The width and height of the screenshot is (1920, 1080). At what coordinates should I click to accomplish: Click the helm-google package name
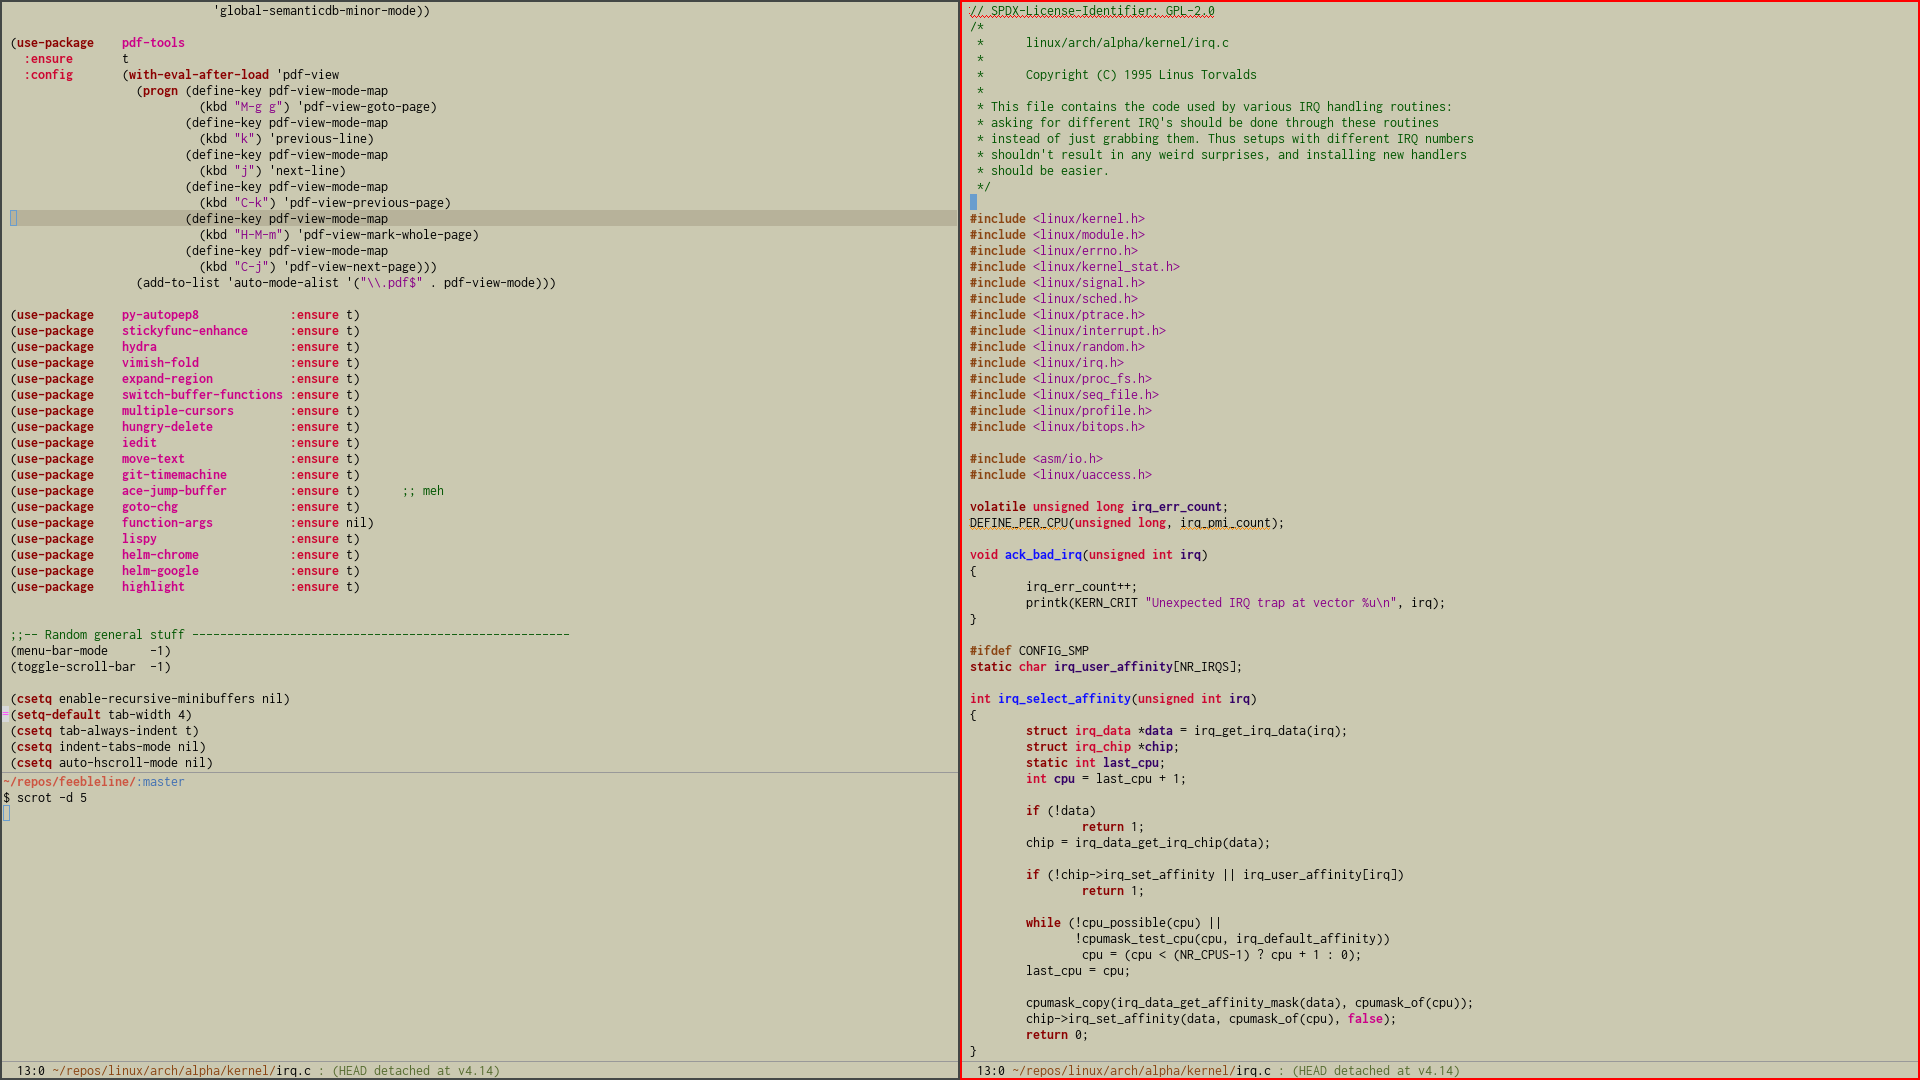pos(160,571)
